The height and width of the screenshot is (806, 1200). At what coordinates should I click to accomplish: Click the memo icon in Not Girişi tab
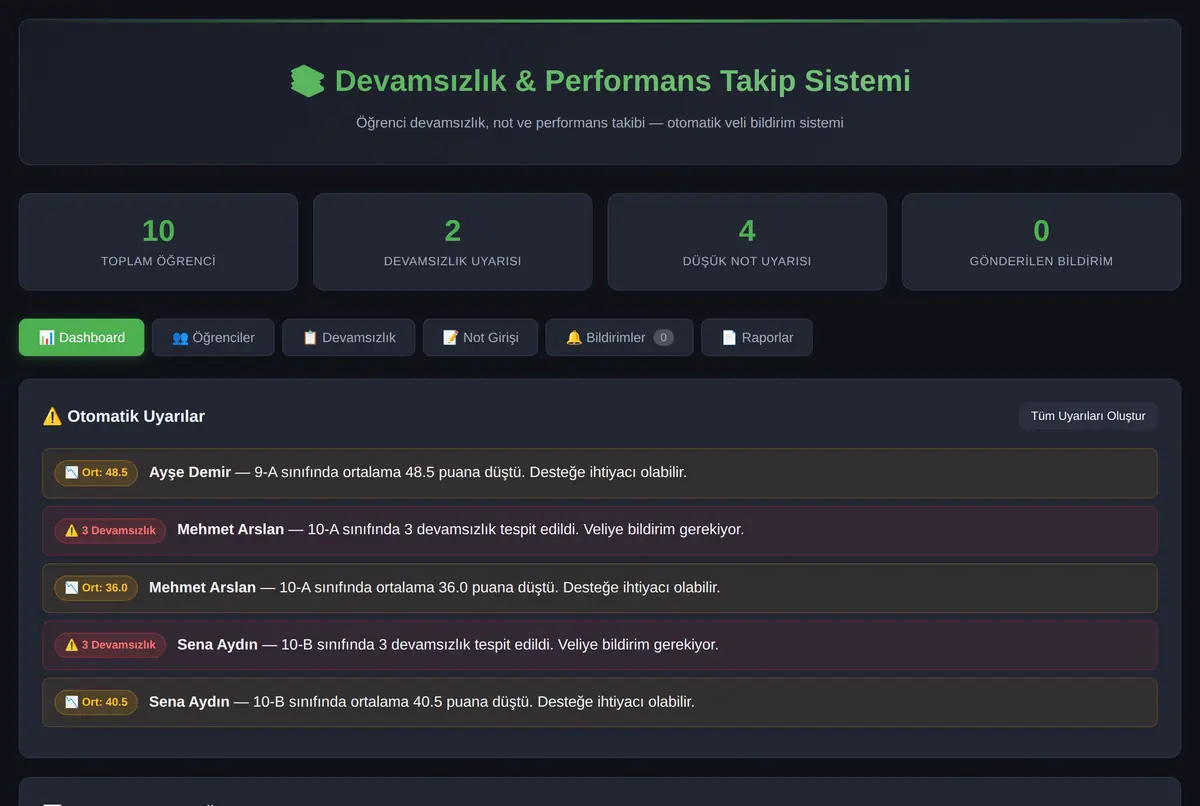450,338
